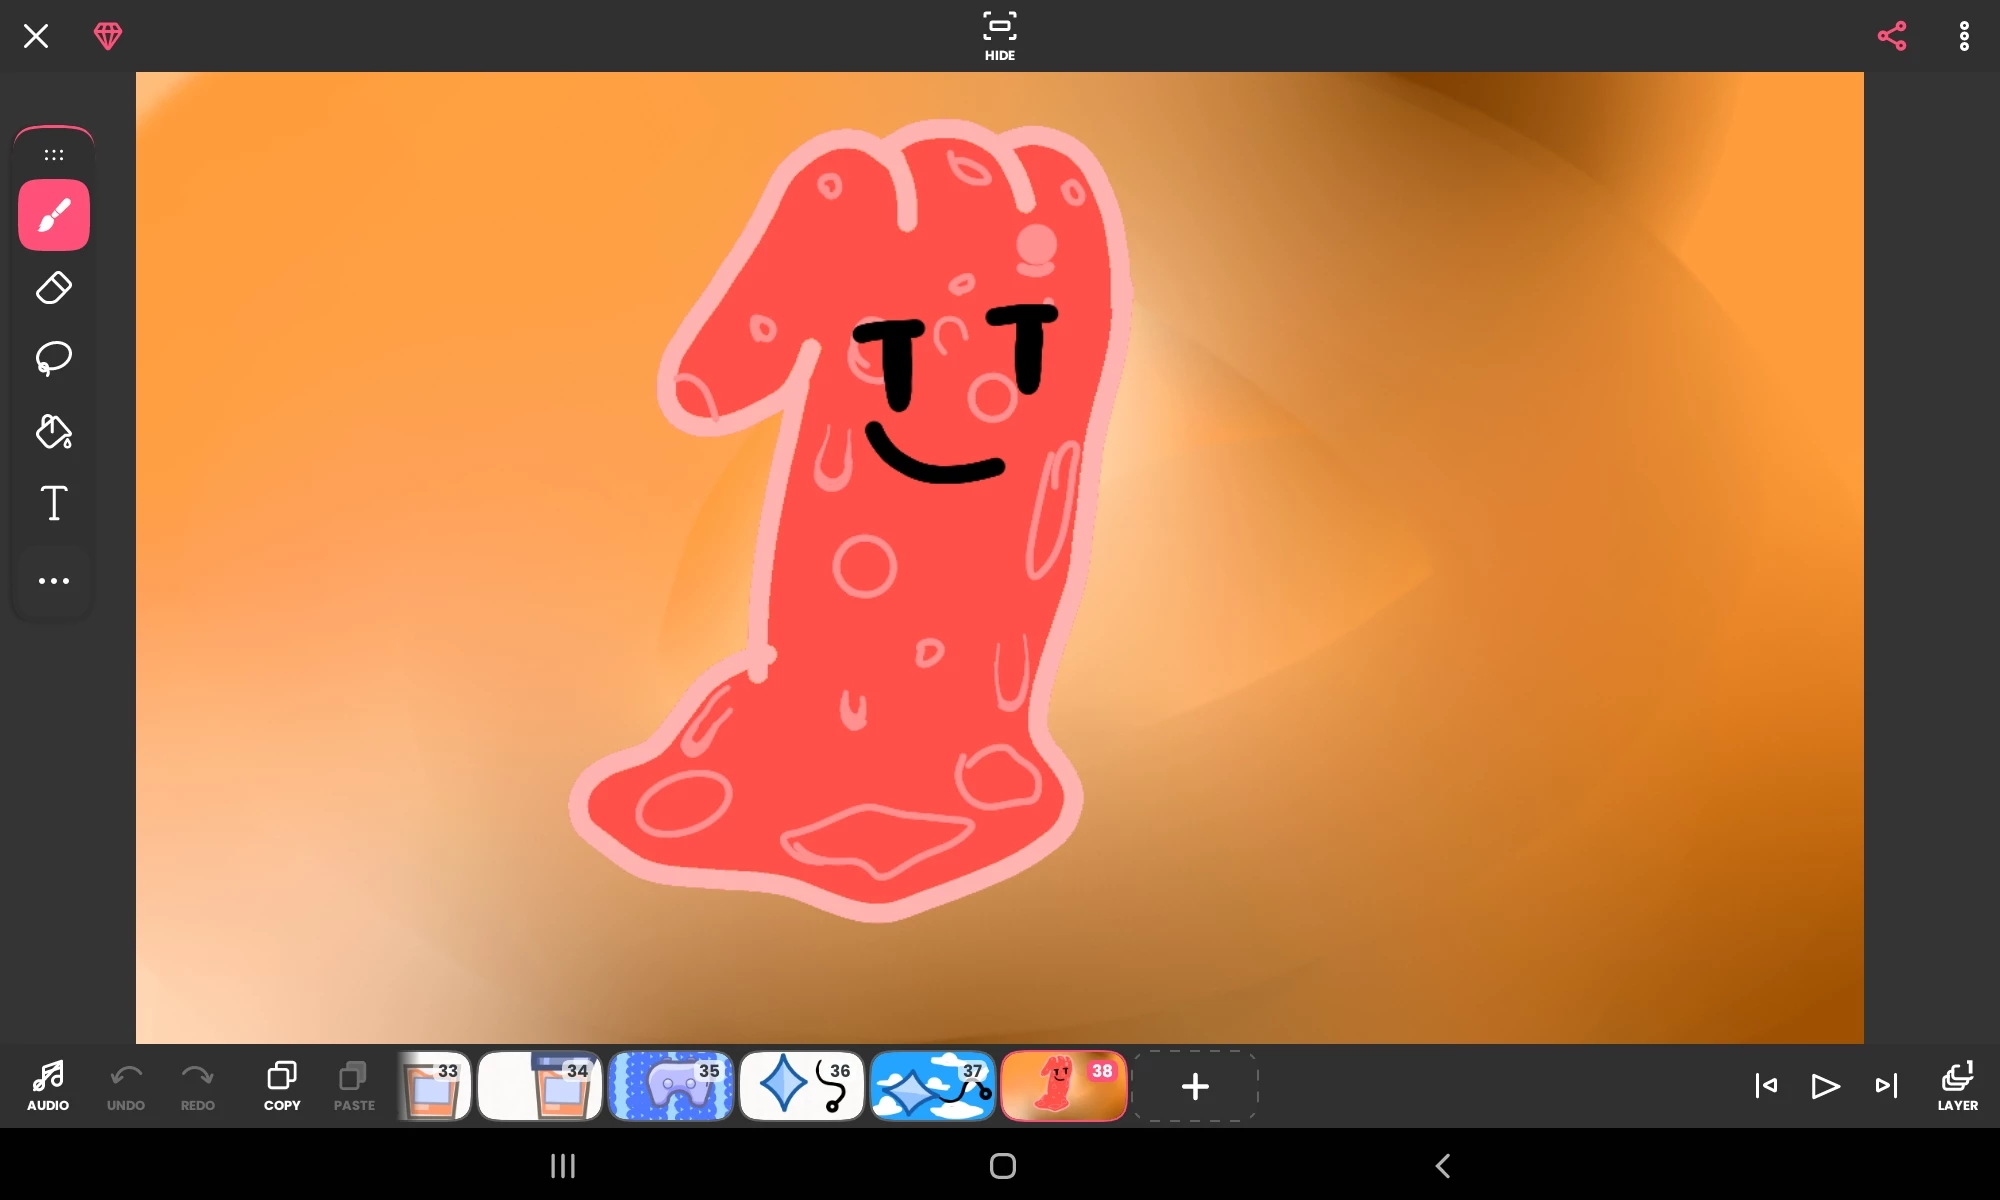Click the toolbar drag handle dots
Image resolution: width=2000 pixels, height=1200 pixels.
pos(54,155)
